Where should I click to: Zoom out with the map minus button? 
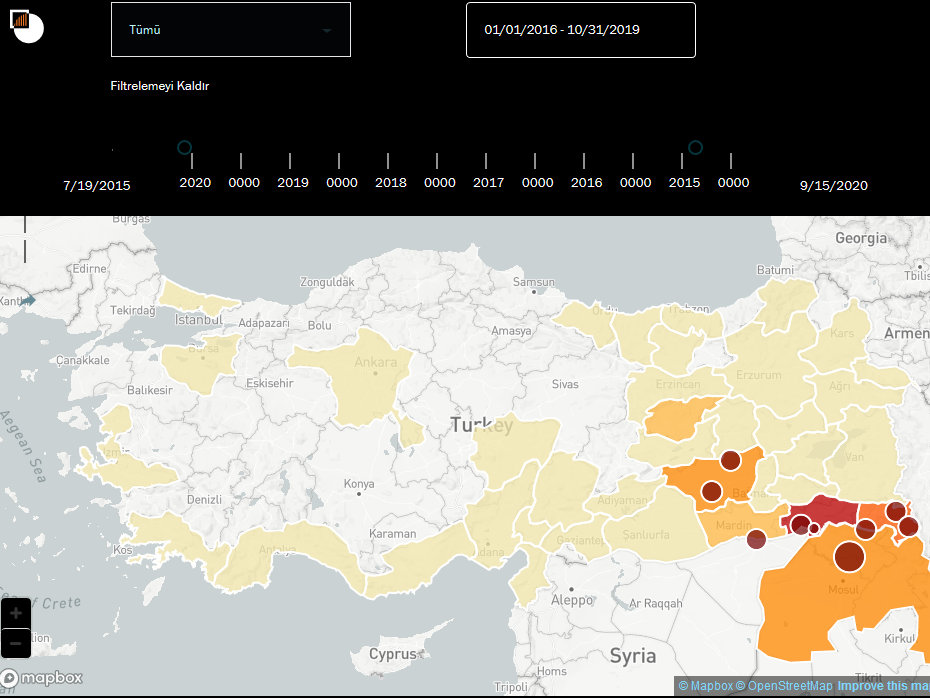tap(16, 643)
